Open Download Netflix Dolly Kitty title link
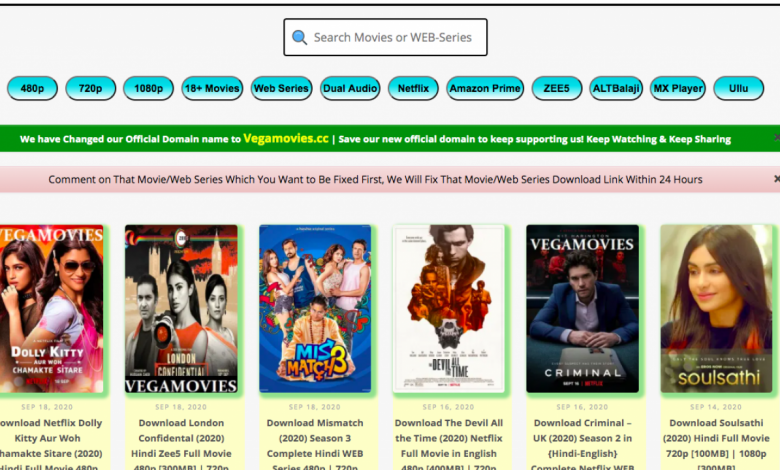Image resolution: width=780 pixels, height=470 pixels. click(50, 445)
